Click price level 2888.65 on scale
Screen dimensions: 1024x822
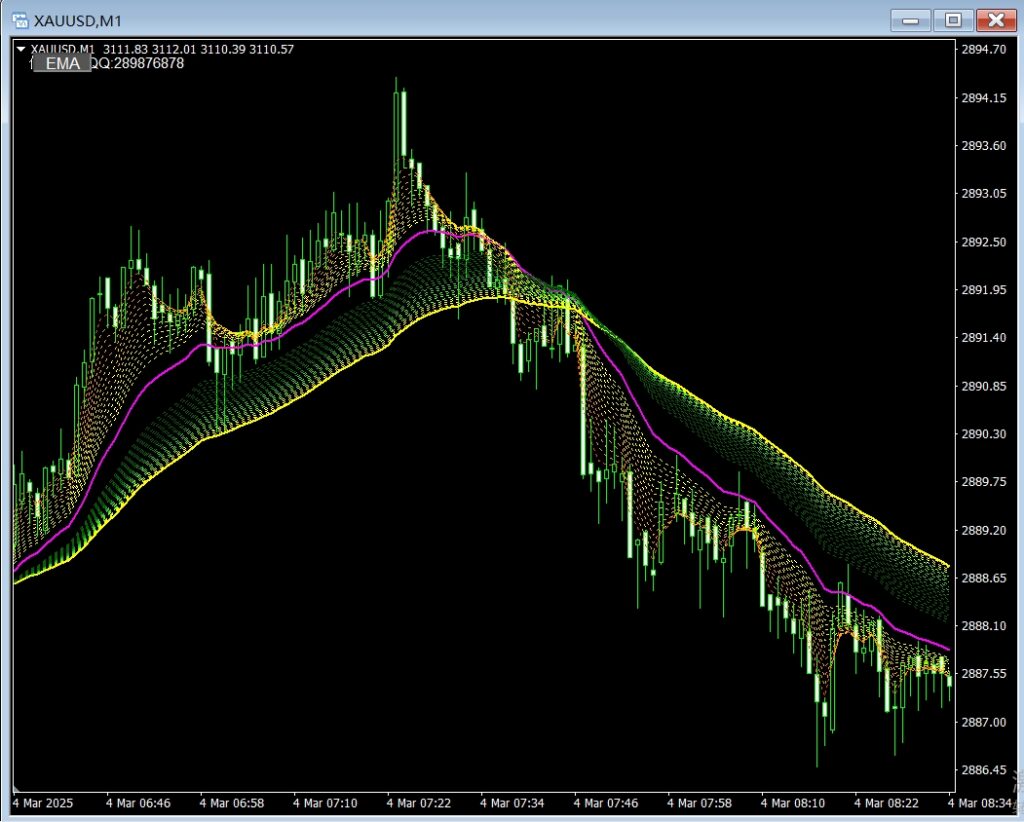coord(984,578)
